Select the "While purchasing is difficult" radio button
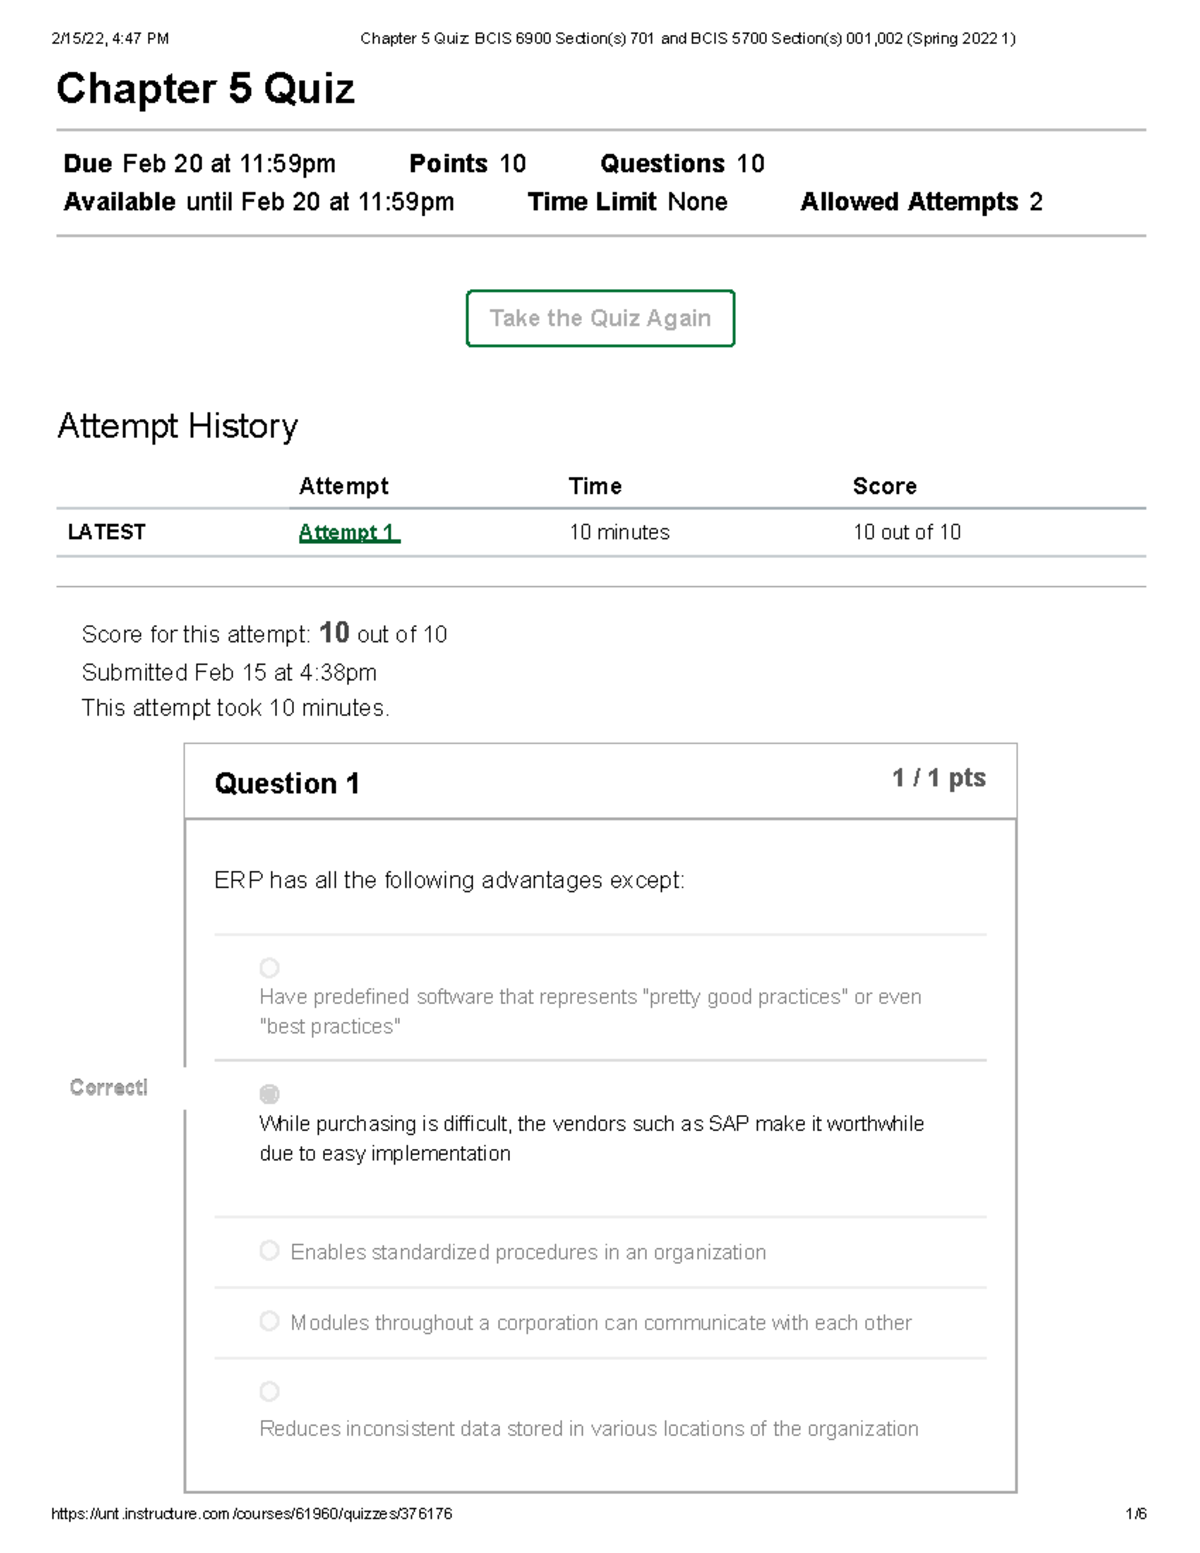Screen dimensions: 1200x1553 [x=269, y=1094]
